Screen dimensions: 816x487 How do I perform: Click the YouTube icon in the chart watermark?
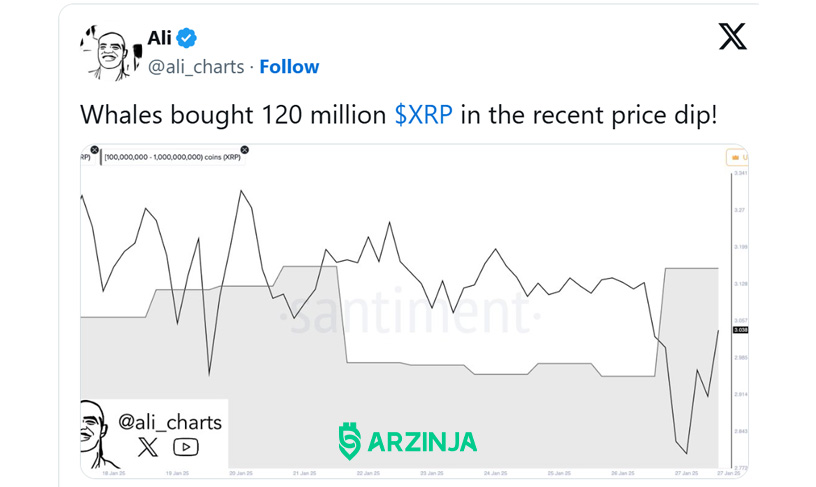(186, 447)
